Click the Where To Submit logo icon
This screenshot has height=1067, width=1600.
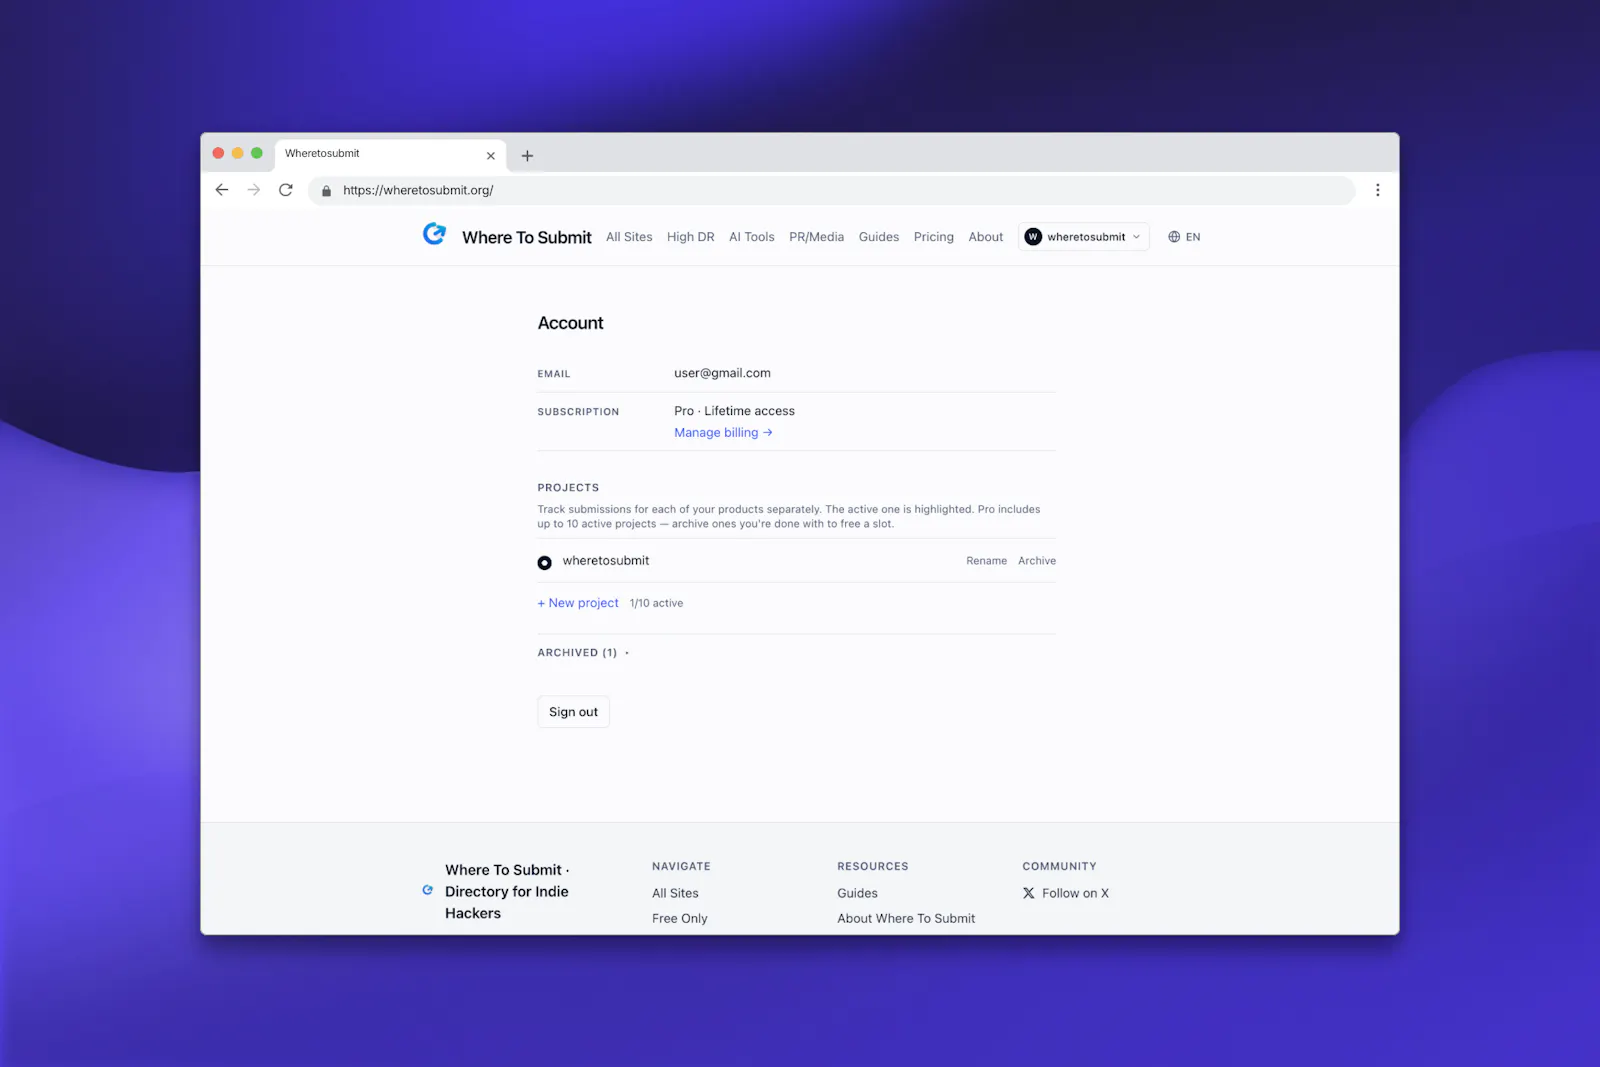[434, 234]
